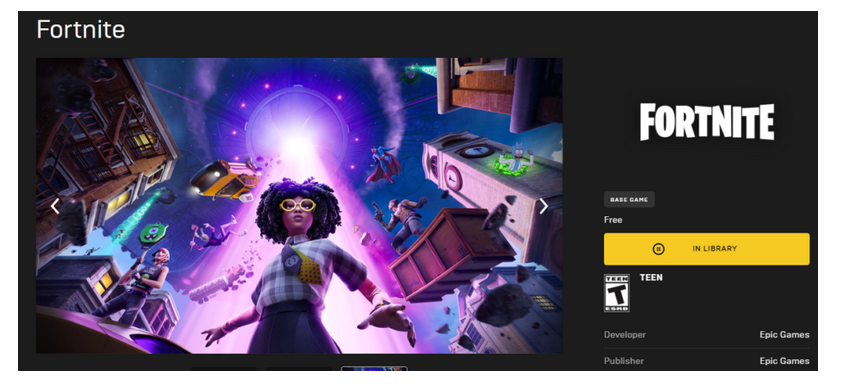Click the TEEN rating label
846x389 pixels.
(x=651, y=277)
